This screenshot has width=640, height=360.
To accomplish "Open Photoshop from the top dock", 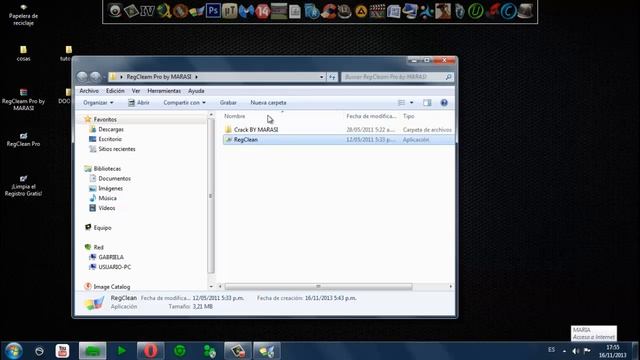I will (x=213, y=11).
